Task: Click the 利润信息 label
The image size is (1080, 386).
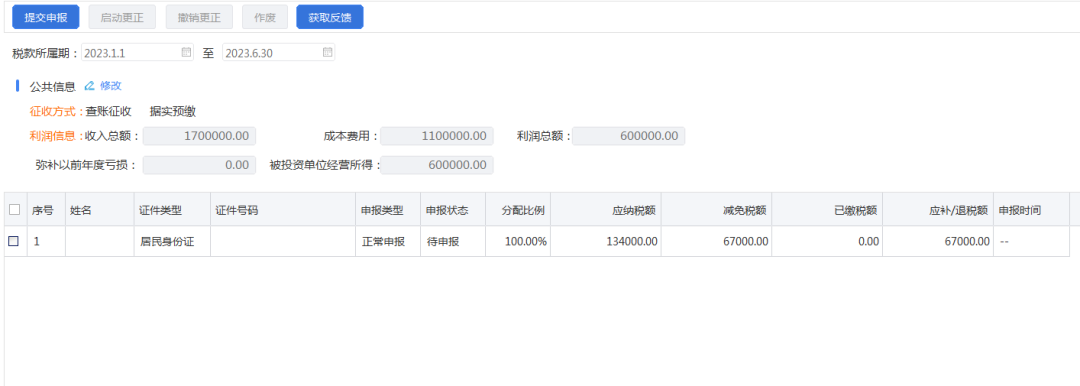Action: 56,136
